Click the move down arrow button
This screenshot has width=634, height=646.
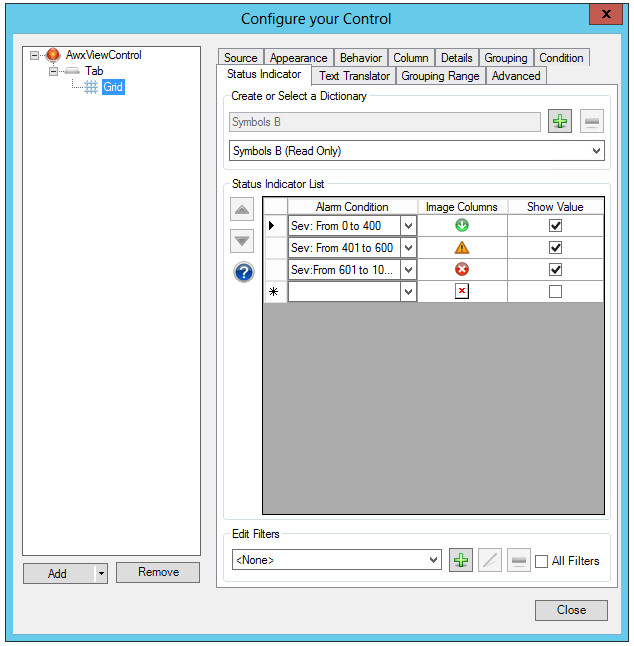(x=242, y=241)
